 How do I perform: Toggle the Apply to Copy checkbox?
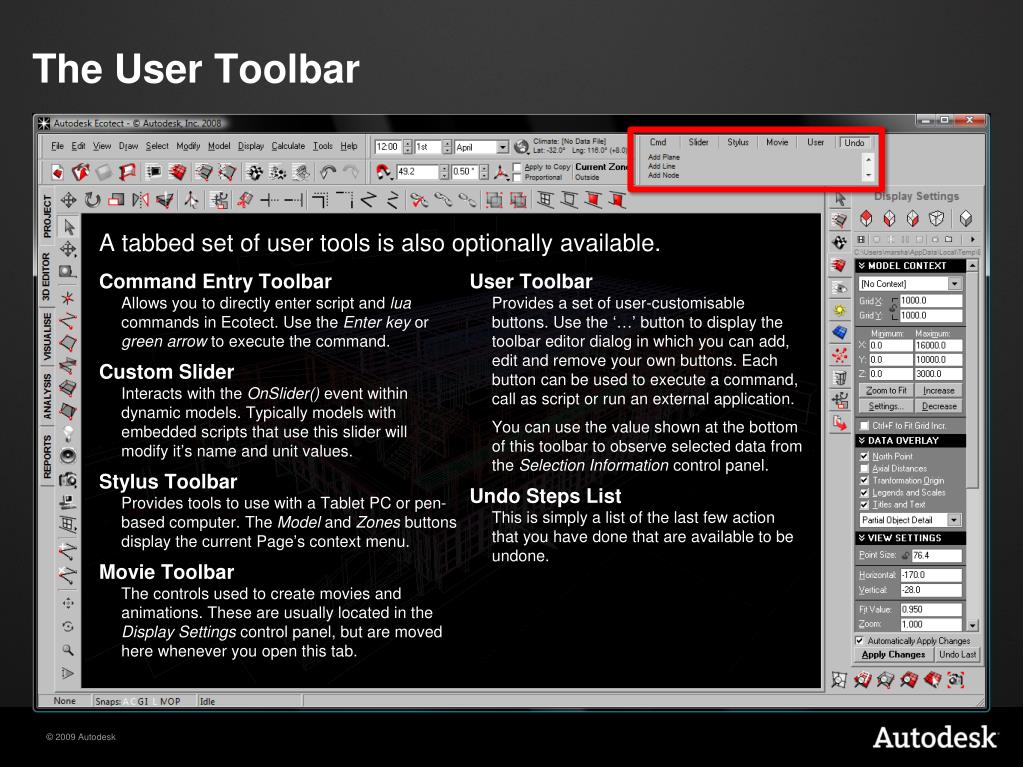point(517,168)
